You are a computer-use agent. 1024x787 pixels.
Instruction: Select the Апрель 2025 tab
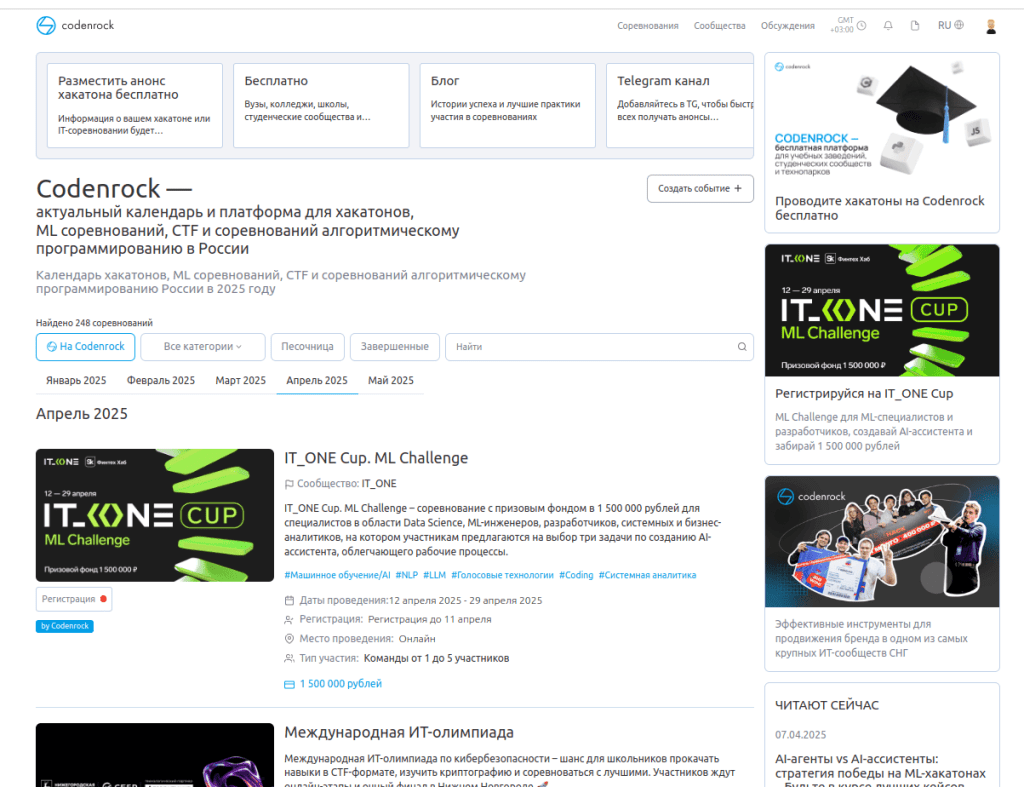click(x=317, y=381)
